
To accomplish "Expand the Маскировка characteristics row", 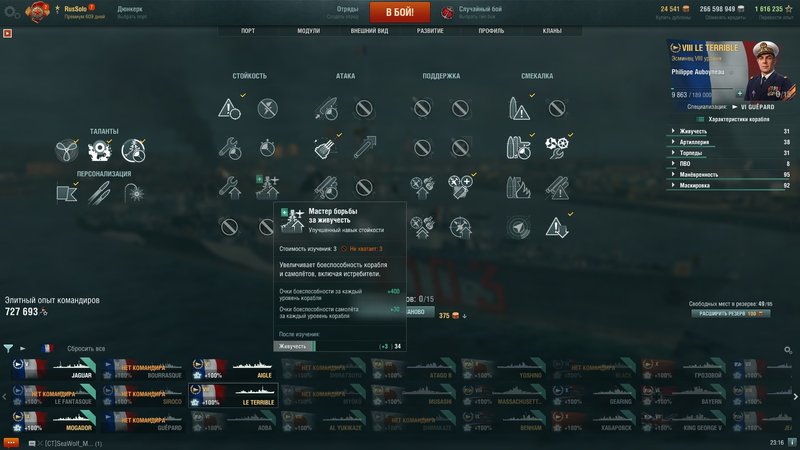I will (731, 185).
